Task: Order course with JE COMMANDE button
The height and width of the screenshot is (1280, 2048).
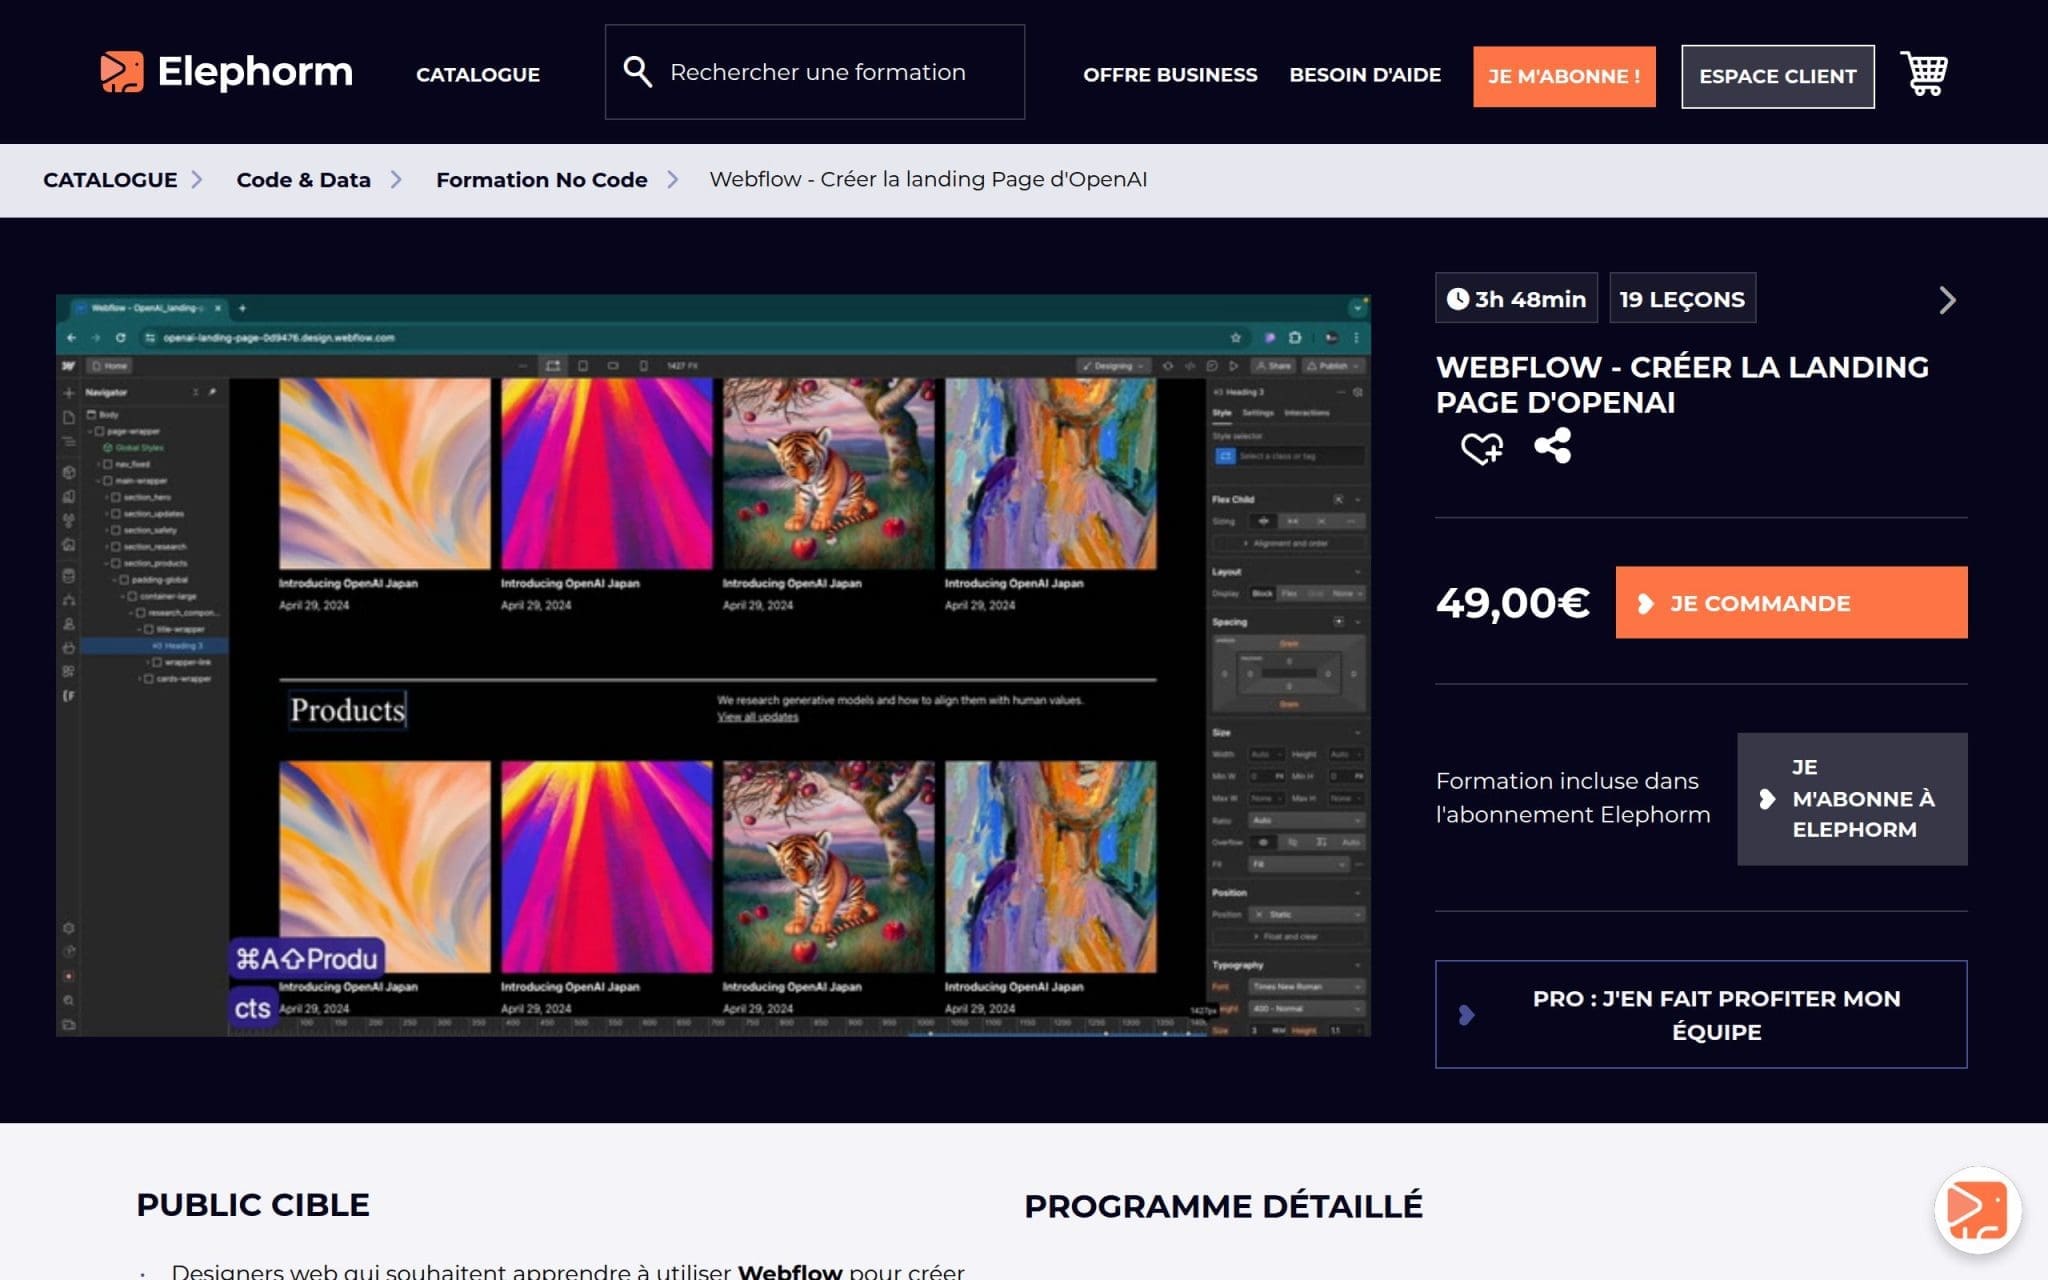Action: point(1791,603)
